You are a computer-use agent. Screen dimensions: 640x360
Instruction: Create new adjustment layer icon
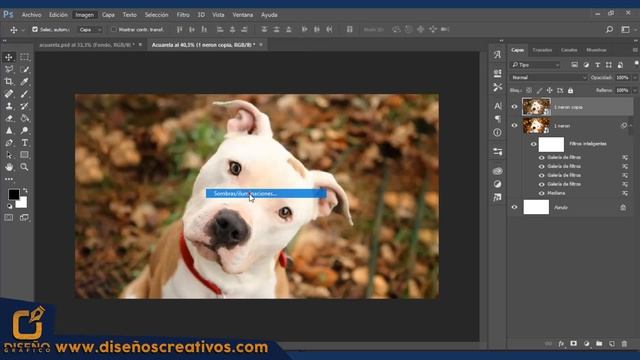pyautogui.click(x=587, y=344)
